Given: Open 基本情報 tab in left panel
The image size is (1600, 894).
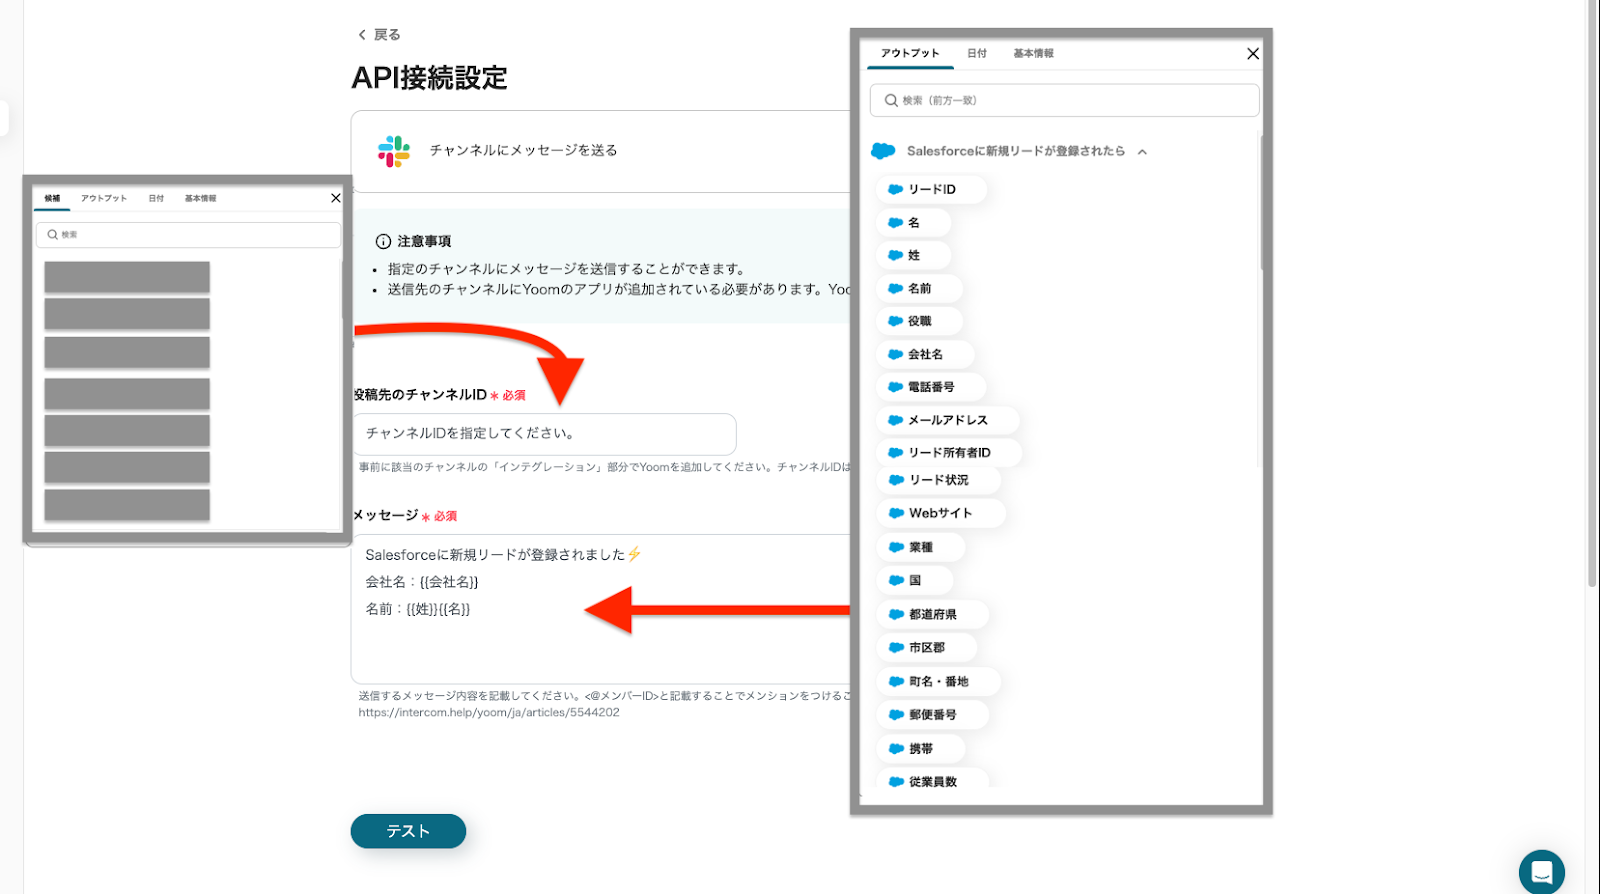Looking at the screenshot, I should point(200,198).
